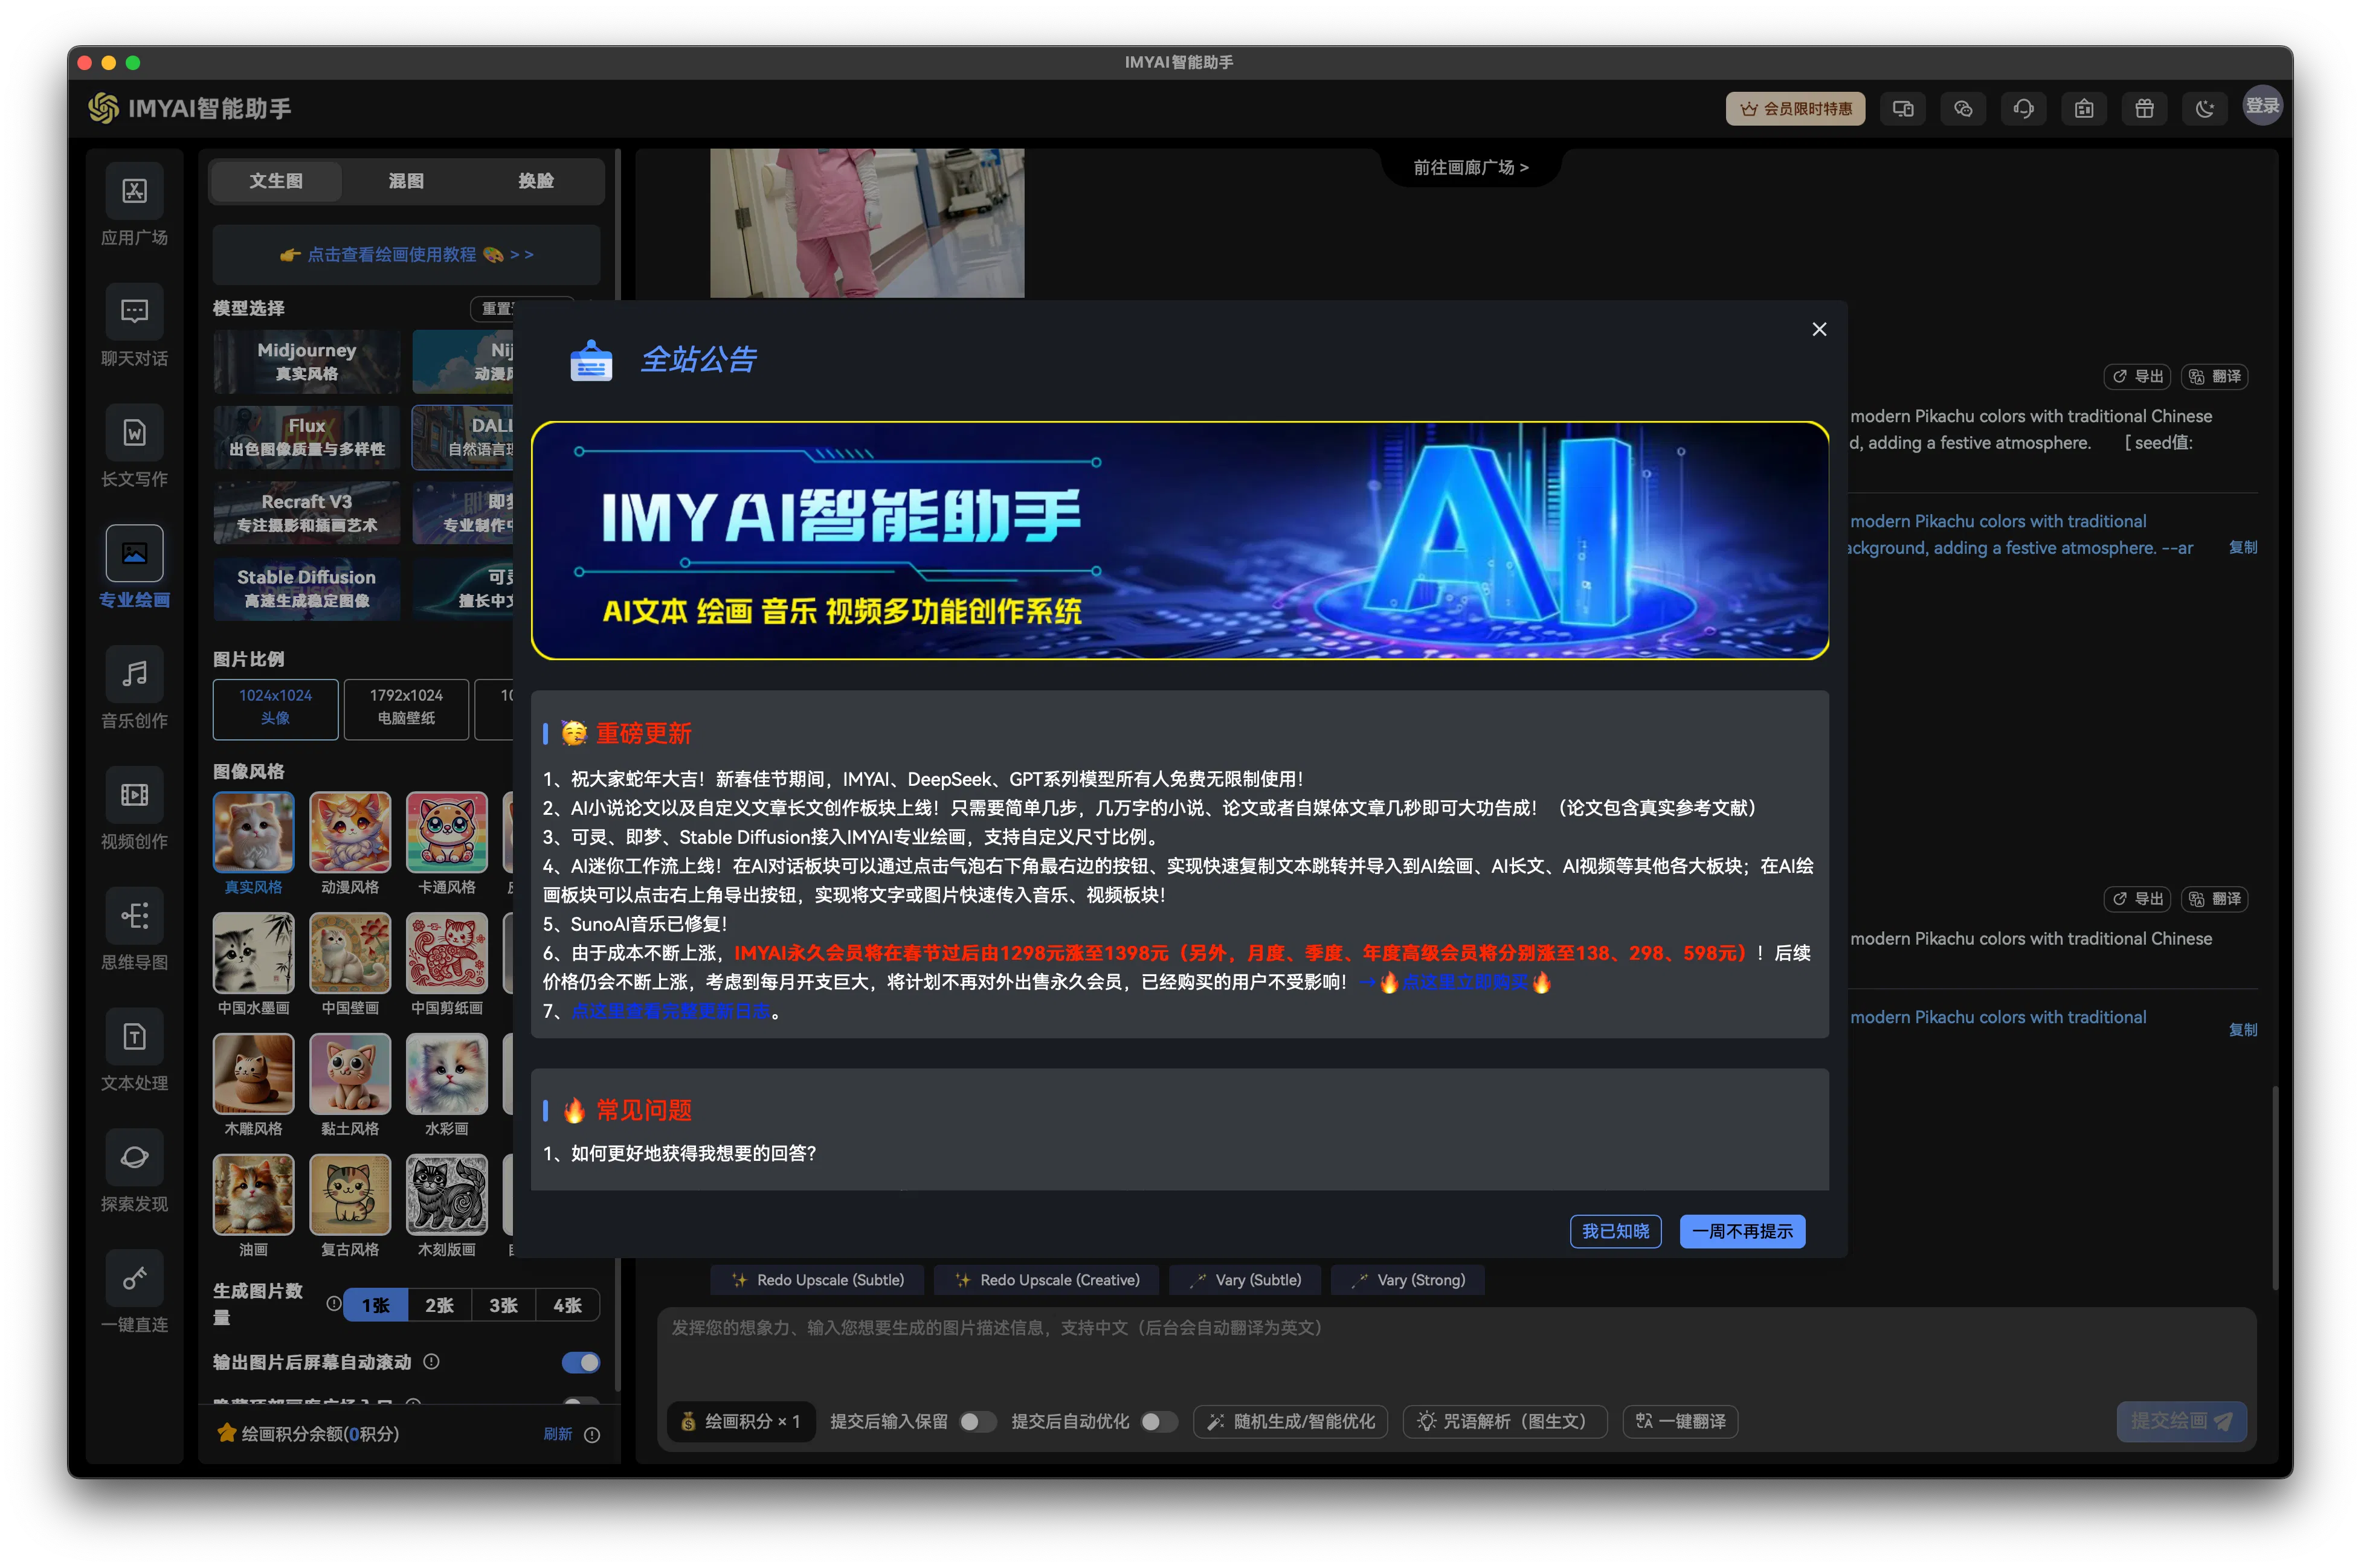
Task: Select Stable Diffusion model card
Action: tap(306, 588)
